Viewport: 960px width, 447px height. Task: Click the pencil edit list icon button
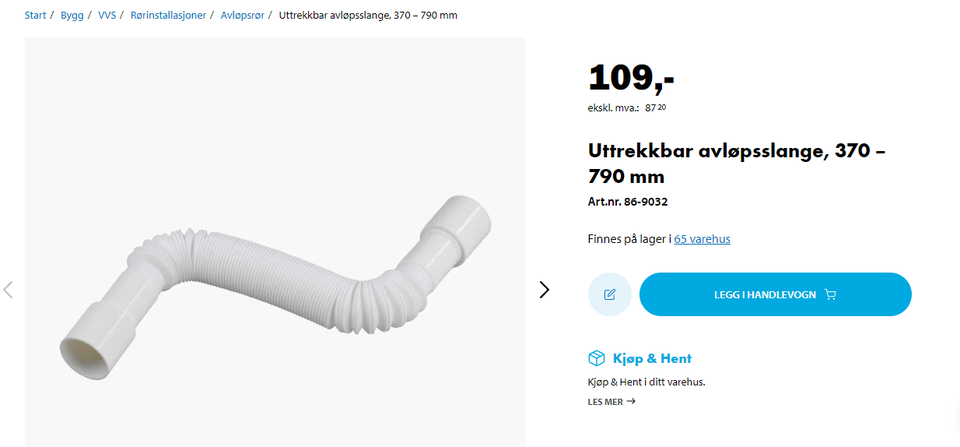tap(609, 295)
